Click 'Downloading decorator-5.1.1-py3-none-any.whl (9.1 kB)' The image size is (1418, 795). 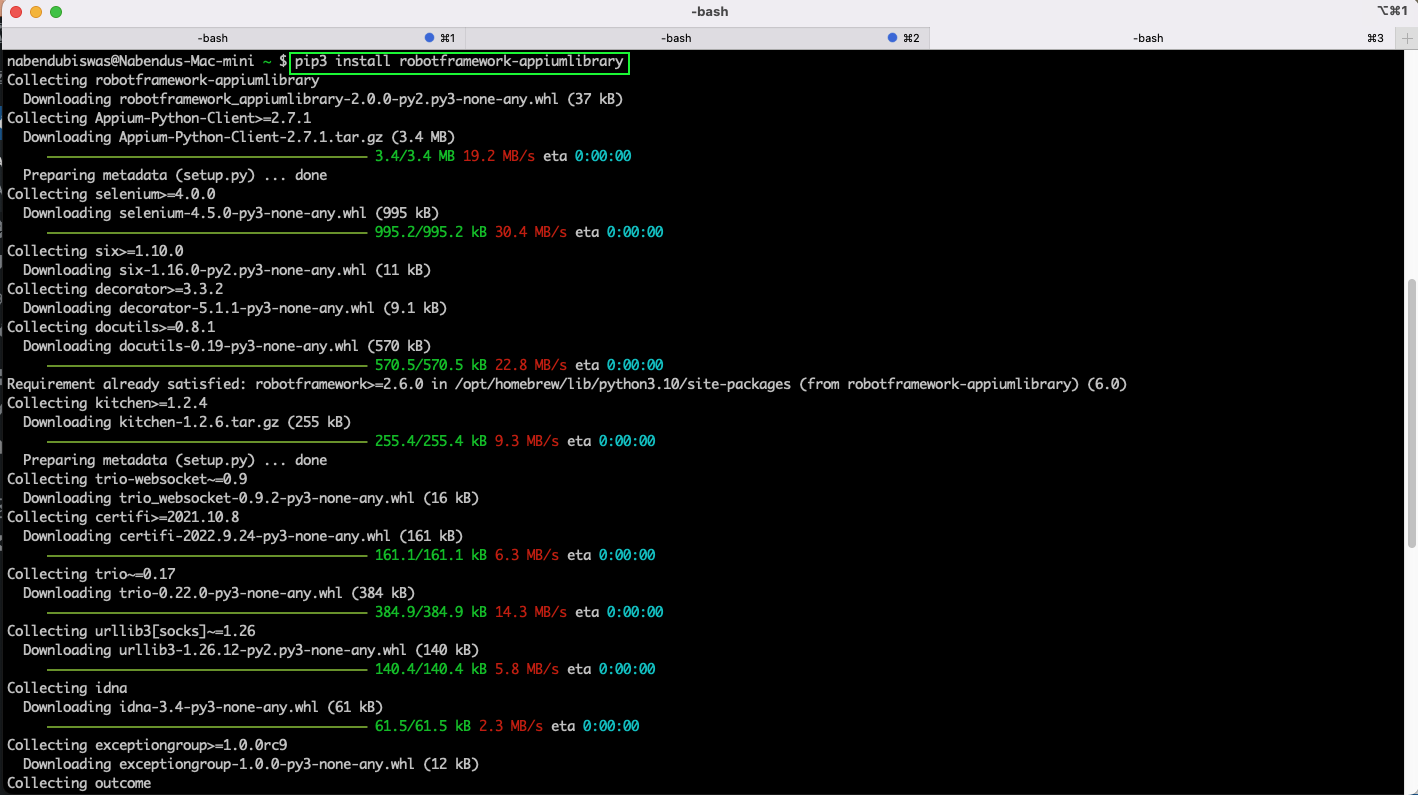click(x=235, y=308)
